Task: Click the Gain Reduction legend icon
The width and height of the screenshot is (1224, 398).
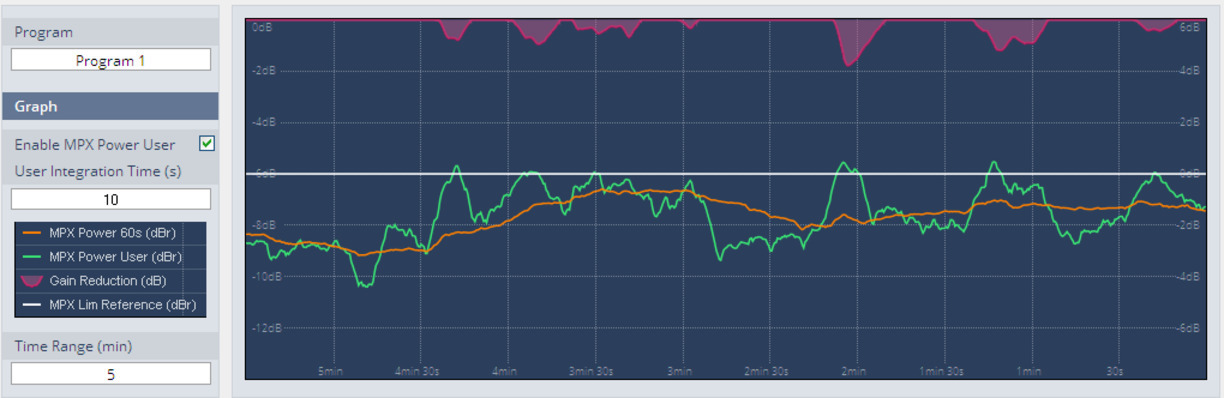Action: click(32, 280)
